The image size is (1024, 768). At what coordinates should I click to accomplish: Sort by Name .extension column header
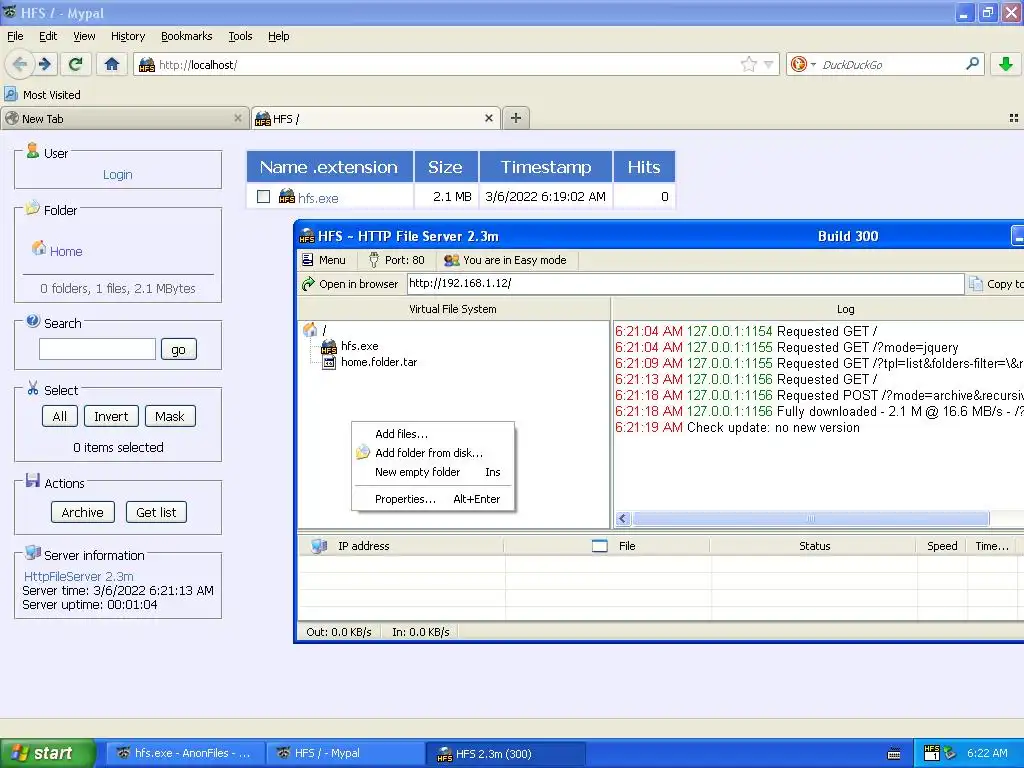[x=329, y=167]
